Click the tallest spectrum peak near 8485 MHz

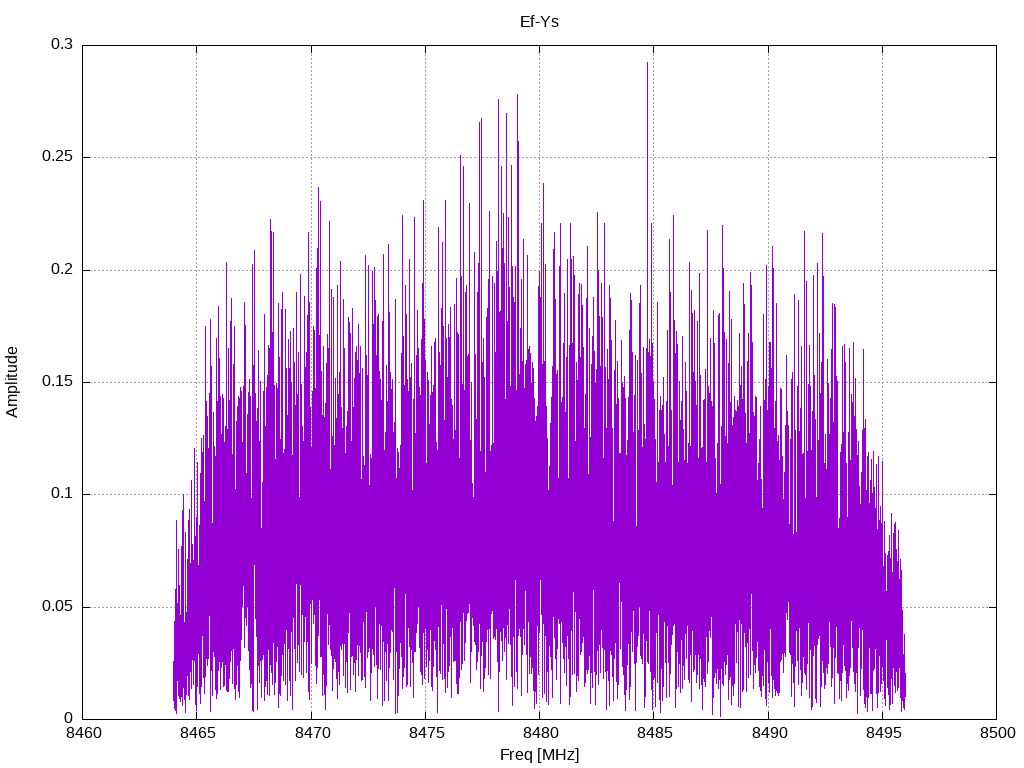647,63
